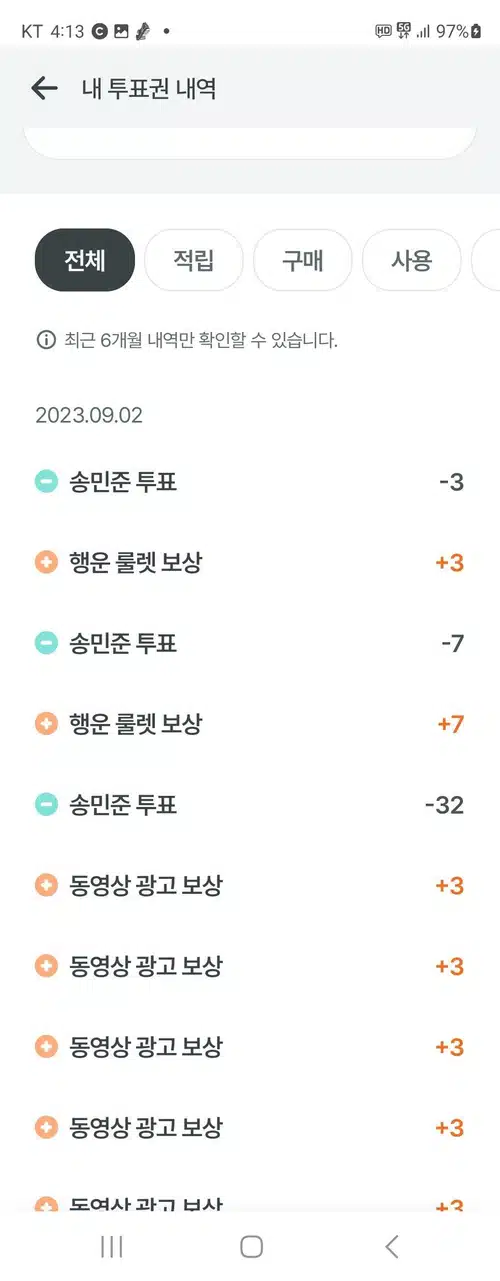Screen dimensions: 500x1281
Task: Switch to the 구매 filter tab
Action: [x=303, y=260]
